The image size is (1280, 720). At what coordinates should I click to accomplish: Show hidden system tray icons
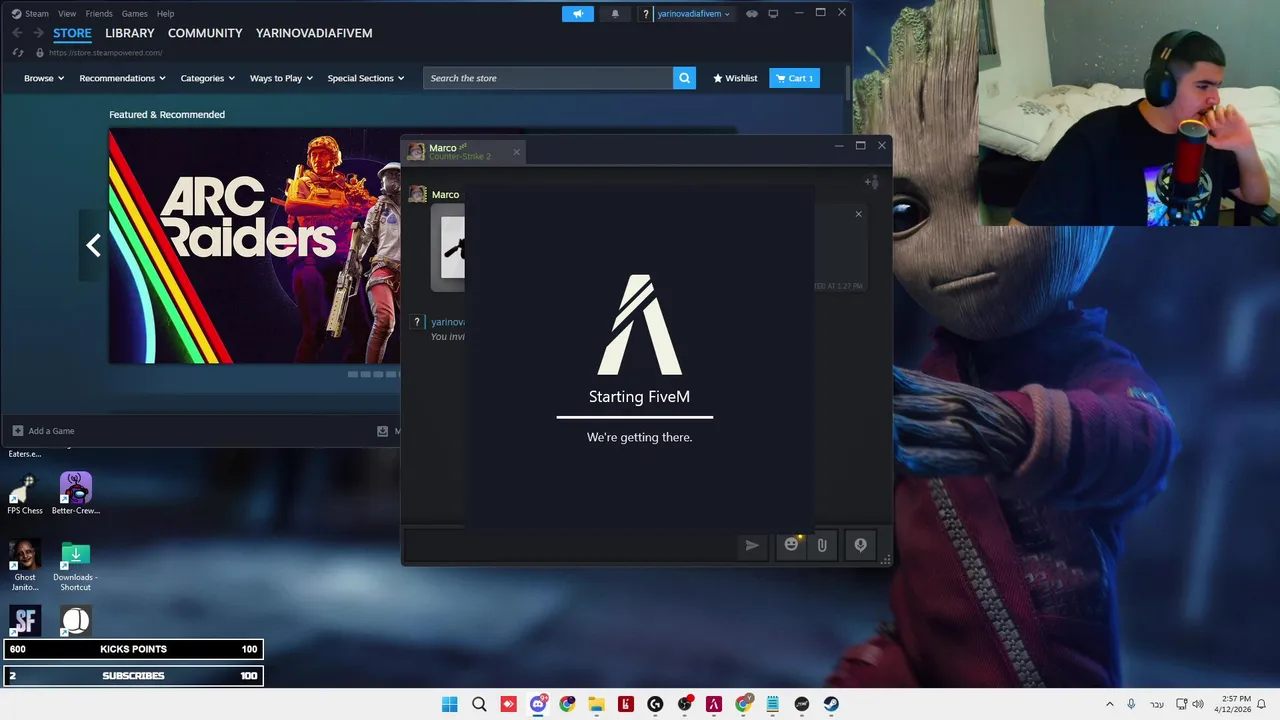[x=1109, y=704]
